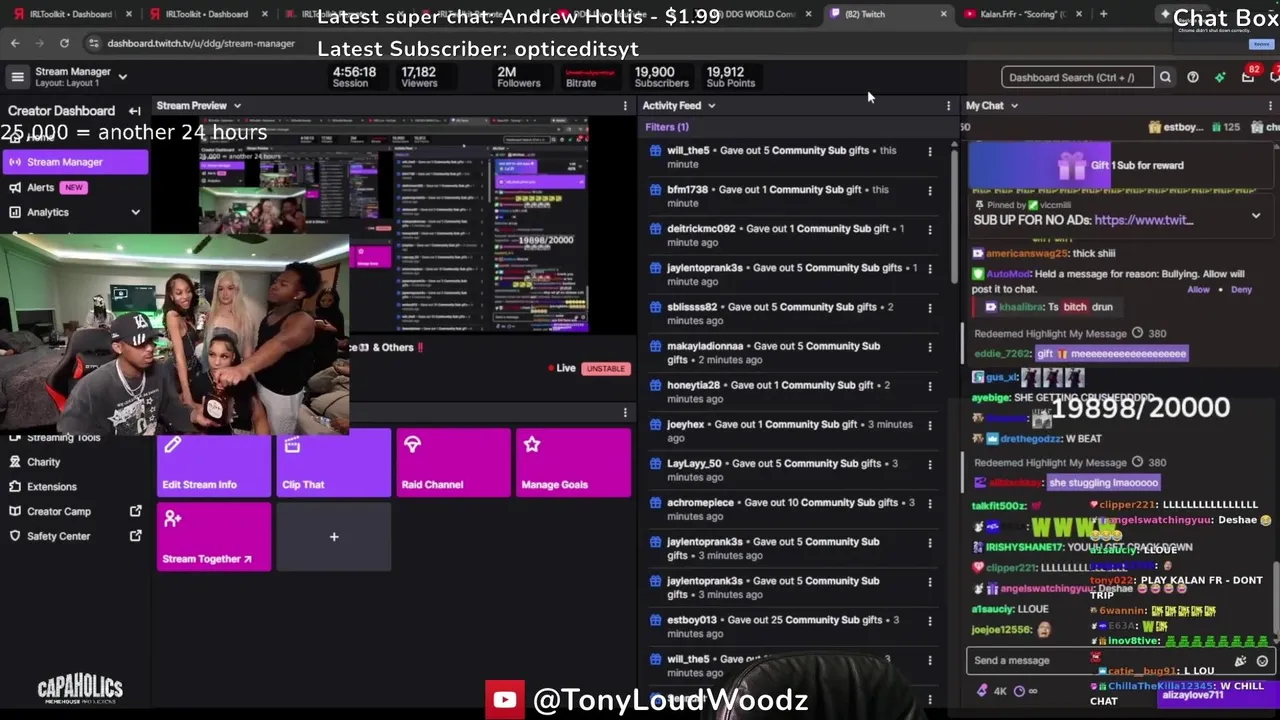Click Gift 1 Sub for reward banner

1120,165
